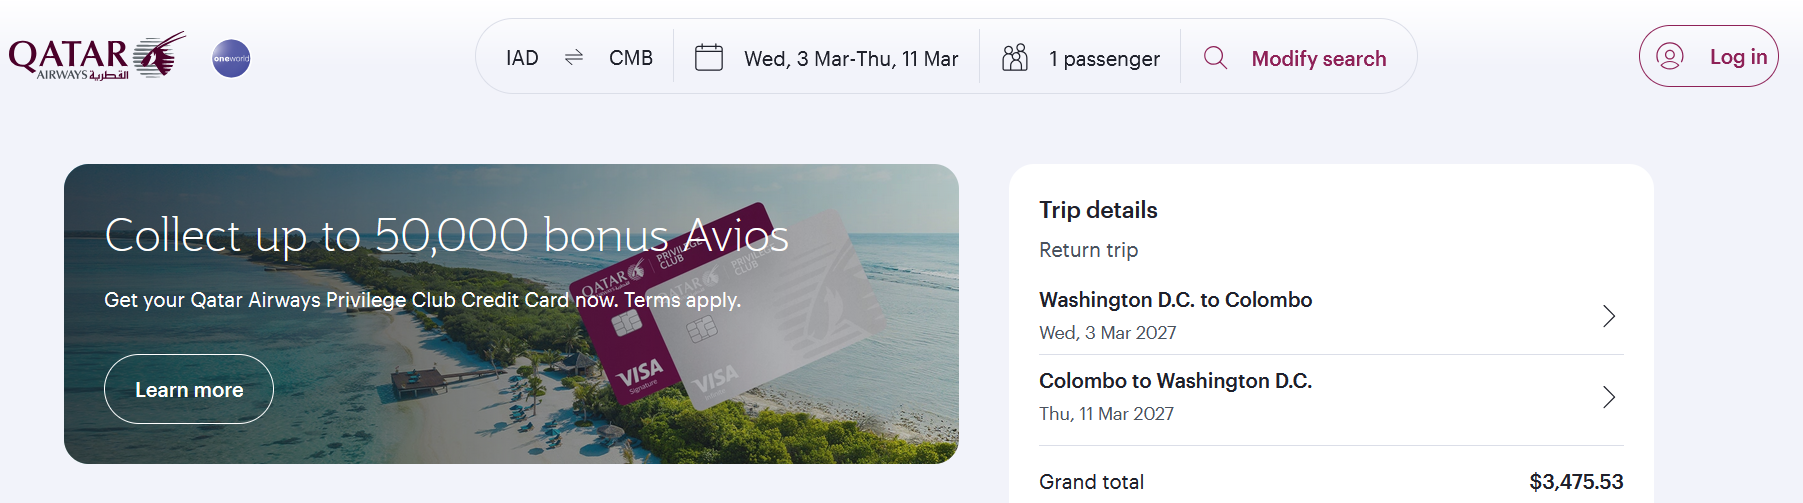Screen dimensions: 1803x503
Task: Click Learn more on Avios banner
Action: point(189,389)
